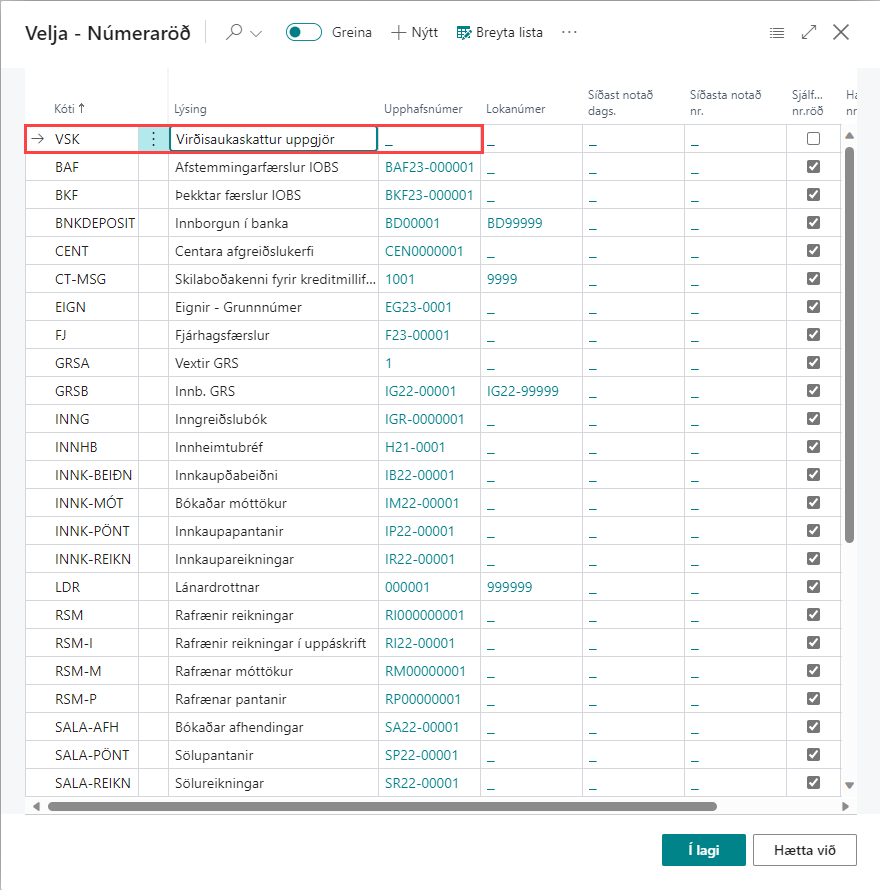Toggle the Greina switch
The height and width of the screenshot is (890, 880).
[x=304, y=32]
